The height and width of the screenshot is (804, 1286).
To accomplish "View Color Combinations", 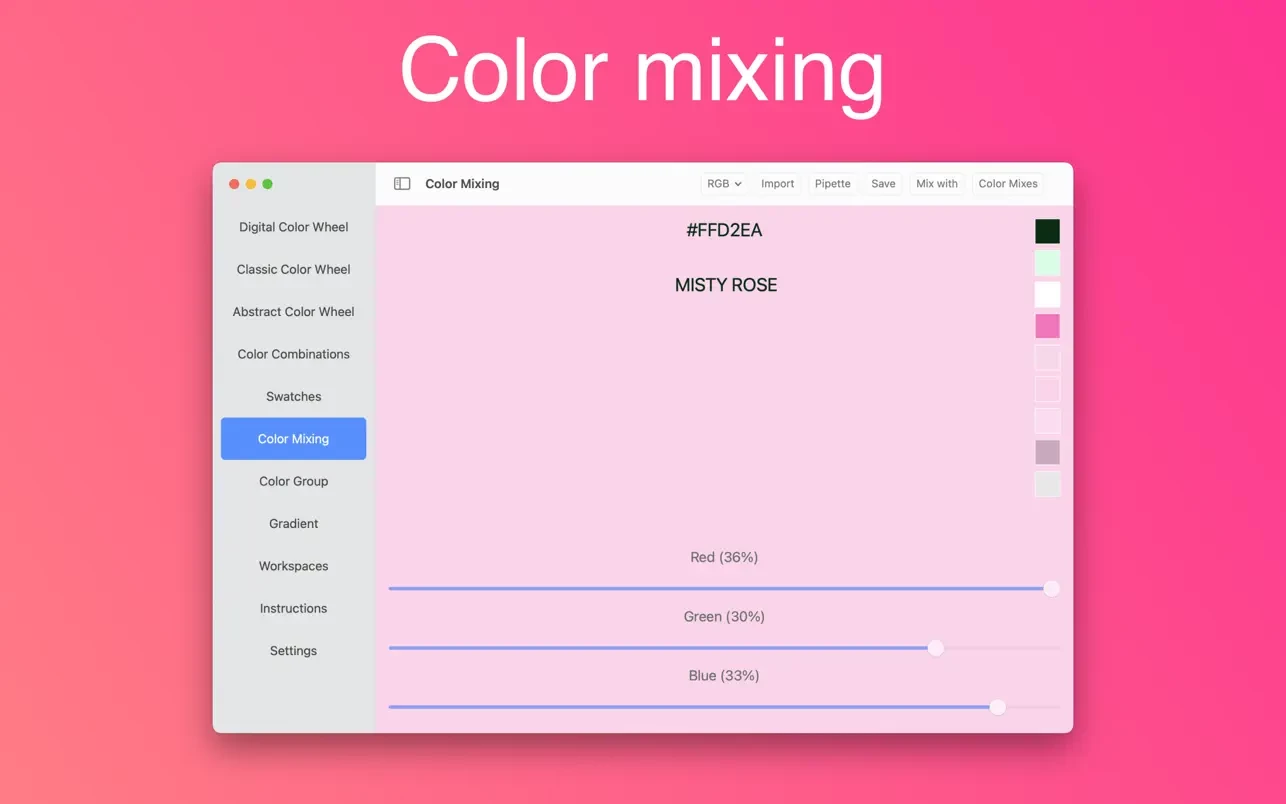I will [x=293, y=354].
